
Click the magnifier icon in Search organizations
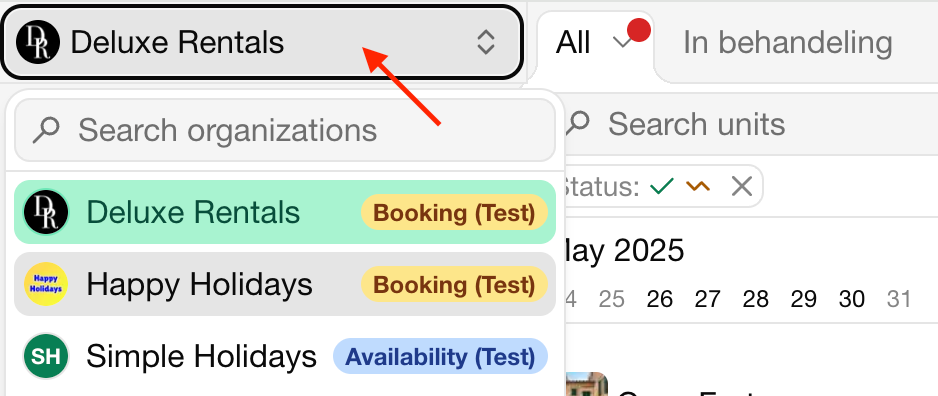click(x=45, y=130)
